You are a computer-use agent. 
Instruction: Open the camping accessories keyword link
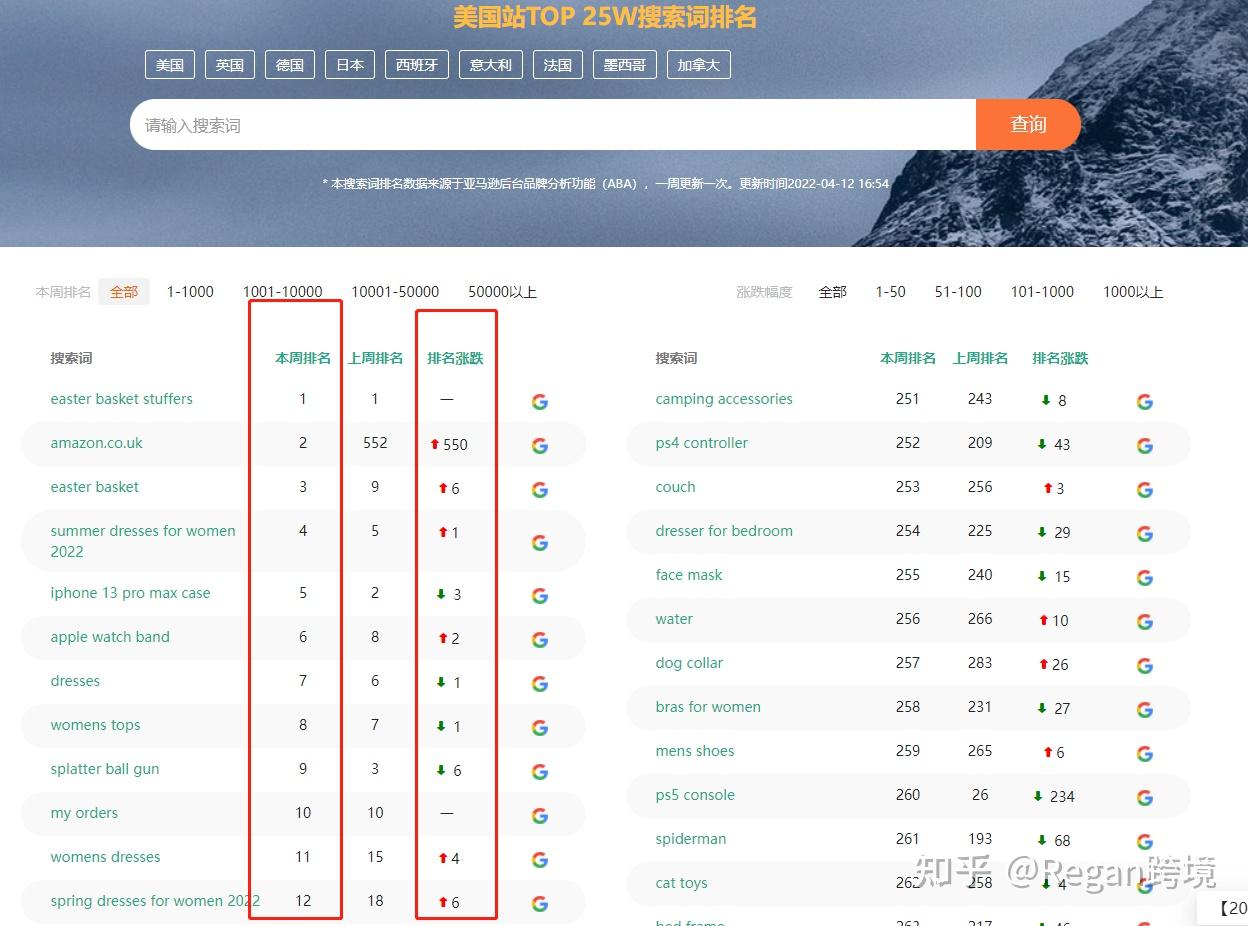pos(724,399)
